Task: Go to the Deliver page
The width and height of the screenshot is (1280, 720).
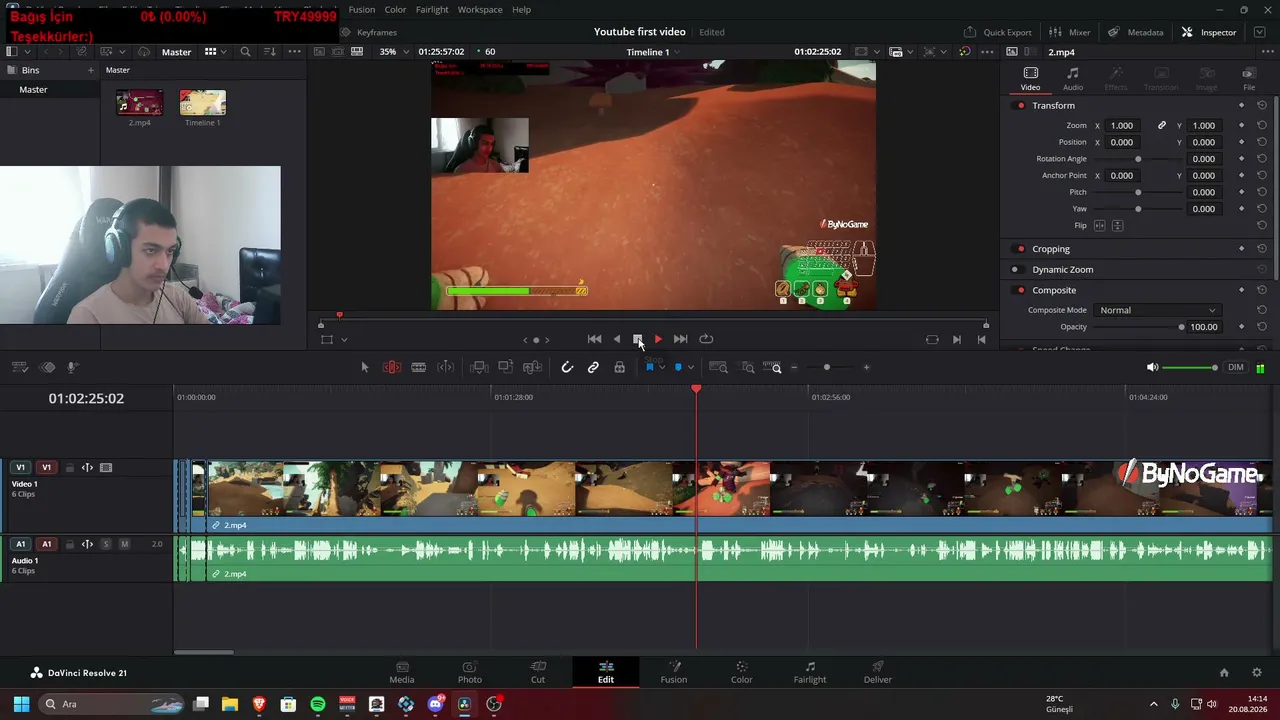Action: pos(878,672)
